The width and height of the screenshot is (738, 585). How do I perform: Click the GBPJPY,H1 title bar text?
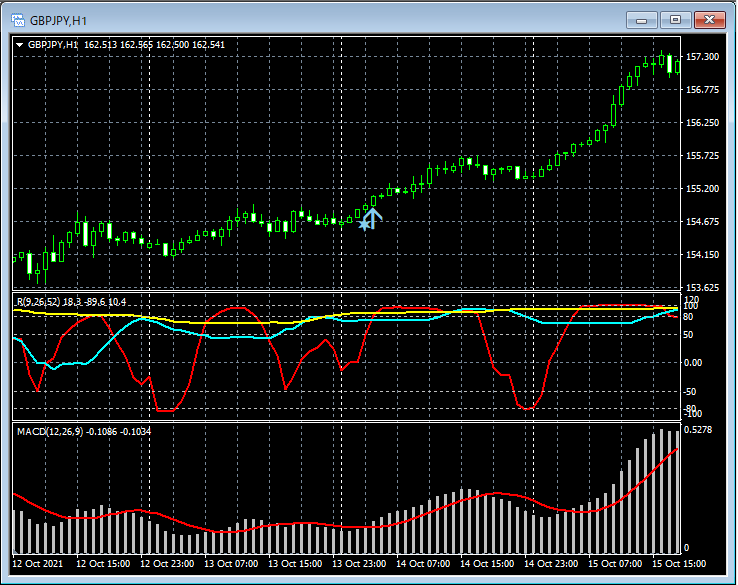58,19
